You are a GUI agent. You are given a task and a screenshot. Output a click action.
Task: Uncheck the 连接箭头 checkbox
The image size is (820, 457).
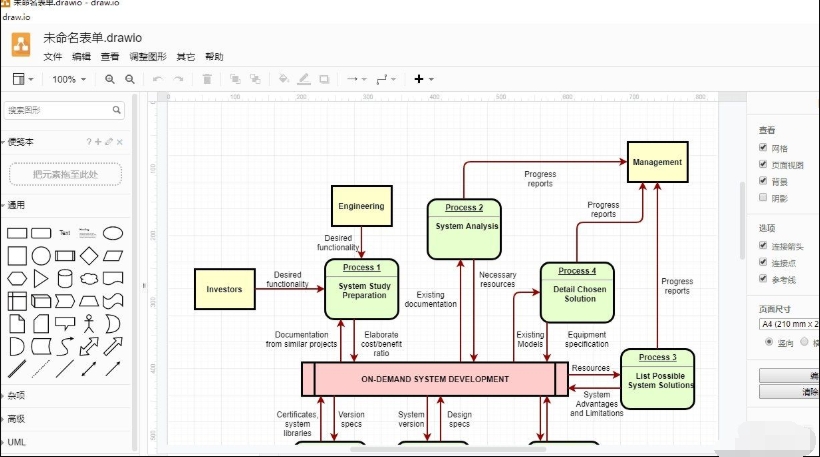[x=764, y=245]
